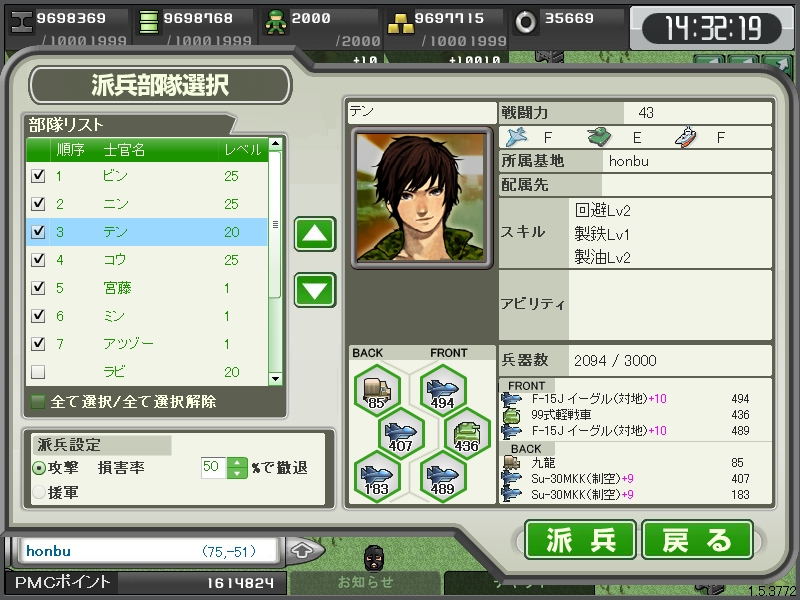800x600 pixels.
Task: Click the 派兵 dispatch button
Action: click(581, 540)
